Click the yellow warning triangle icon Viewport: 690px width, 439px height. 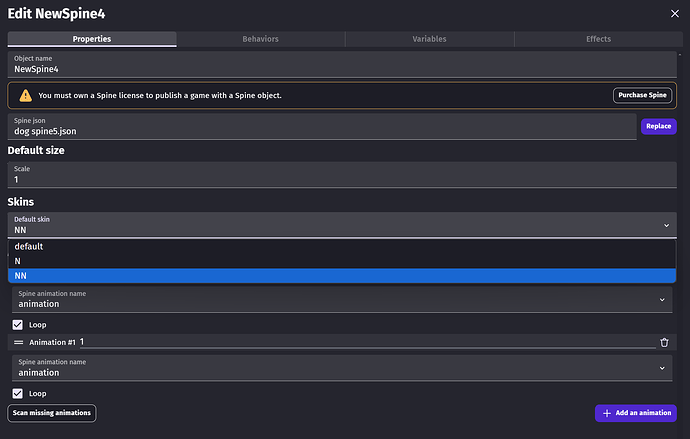tap(26, 95)
